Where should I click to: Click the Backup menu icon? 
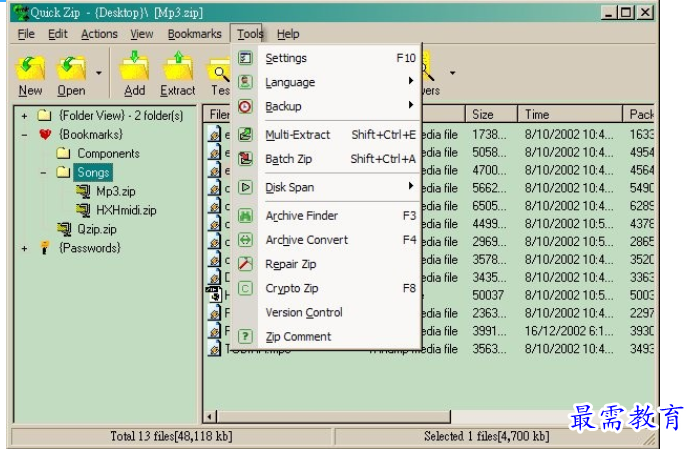coord(245,106)
